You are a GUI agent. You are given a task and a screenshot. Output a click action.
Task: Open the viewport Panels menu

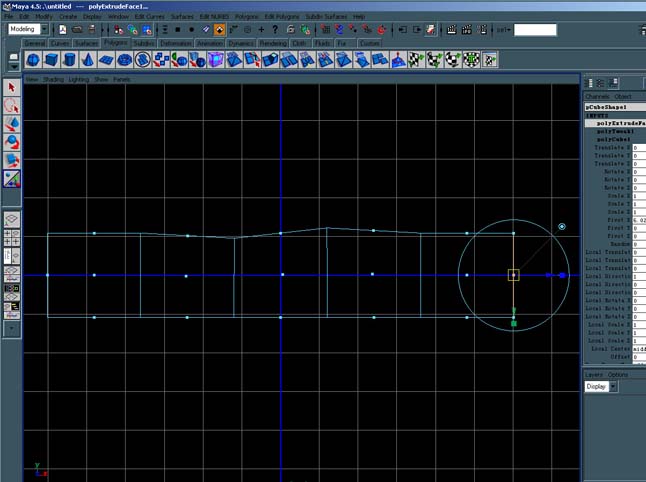click(x=122, y=79)
